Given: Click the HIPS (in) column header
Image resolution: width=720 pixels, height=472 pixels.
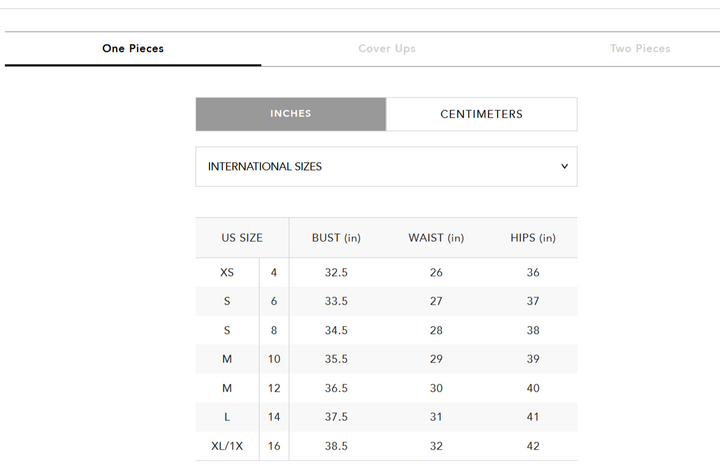Looking at the screenshot, I should point(533,238).
